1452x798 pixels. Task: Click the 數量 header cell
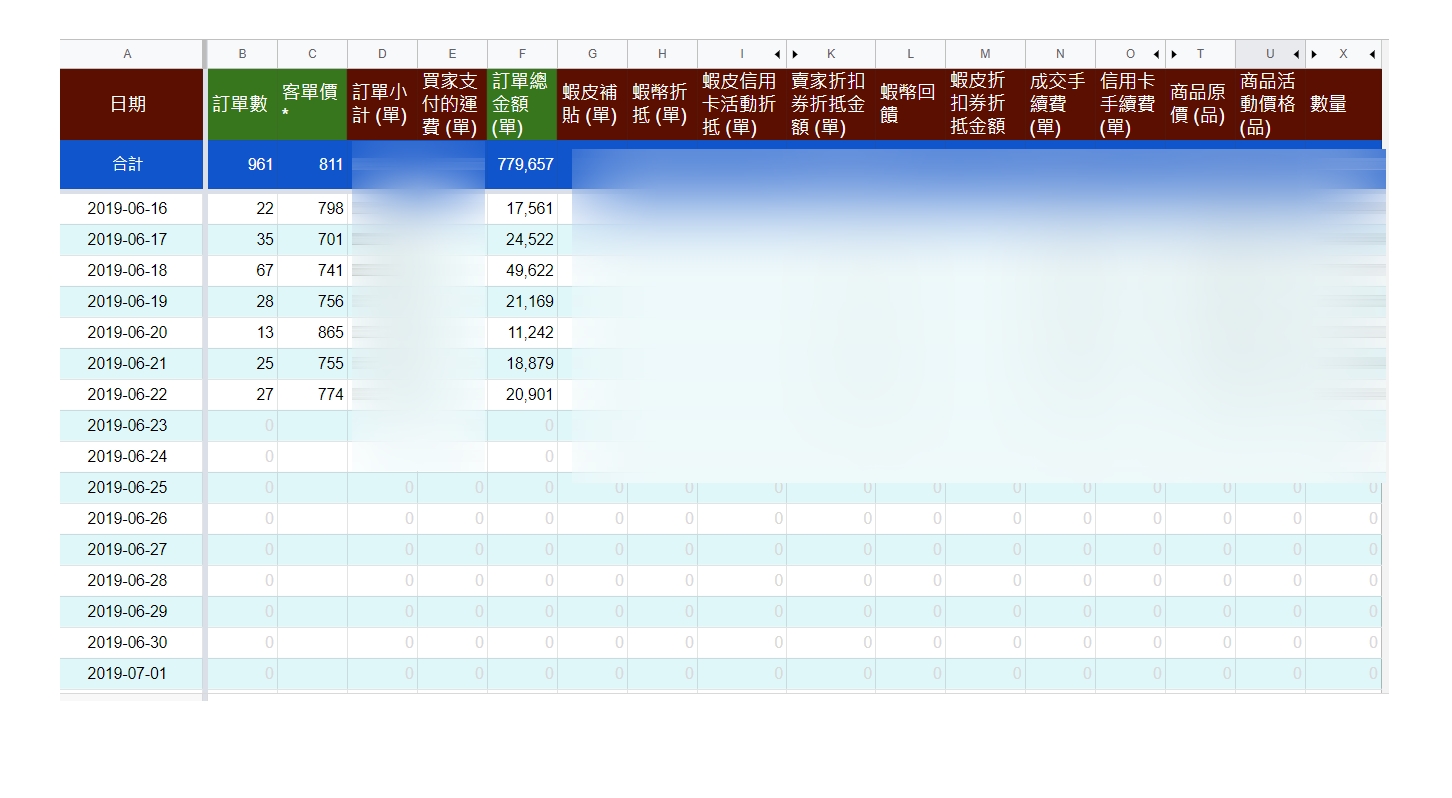point(1342,104)
